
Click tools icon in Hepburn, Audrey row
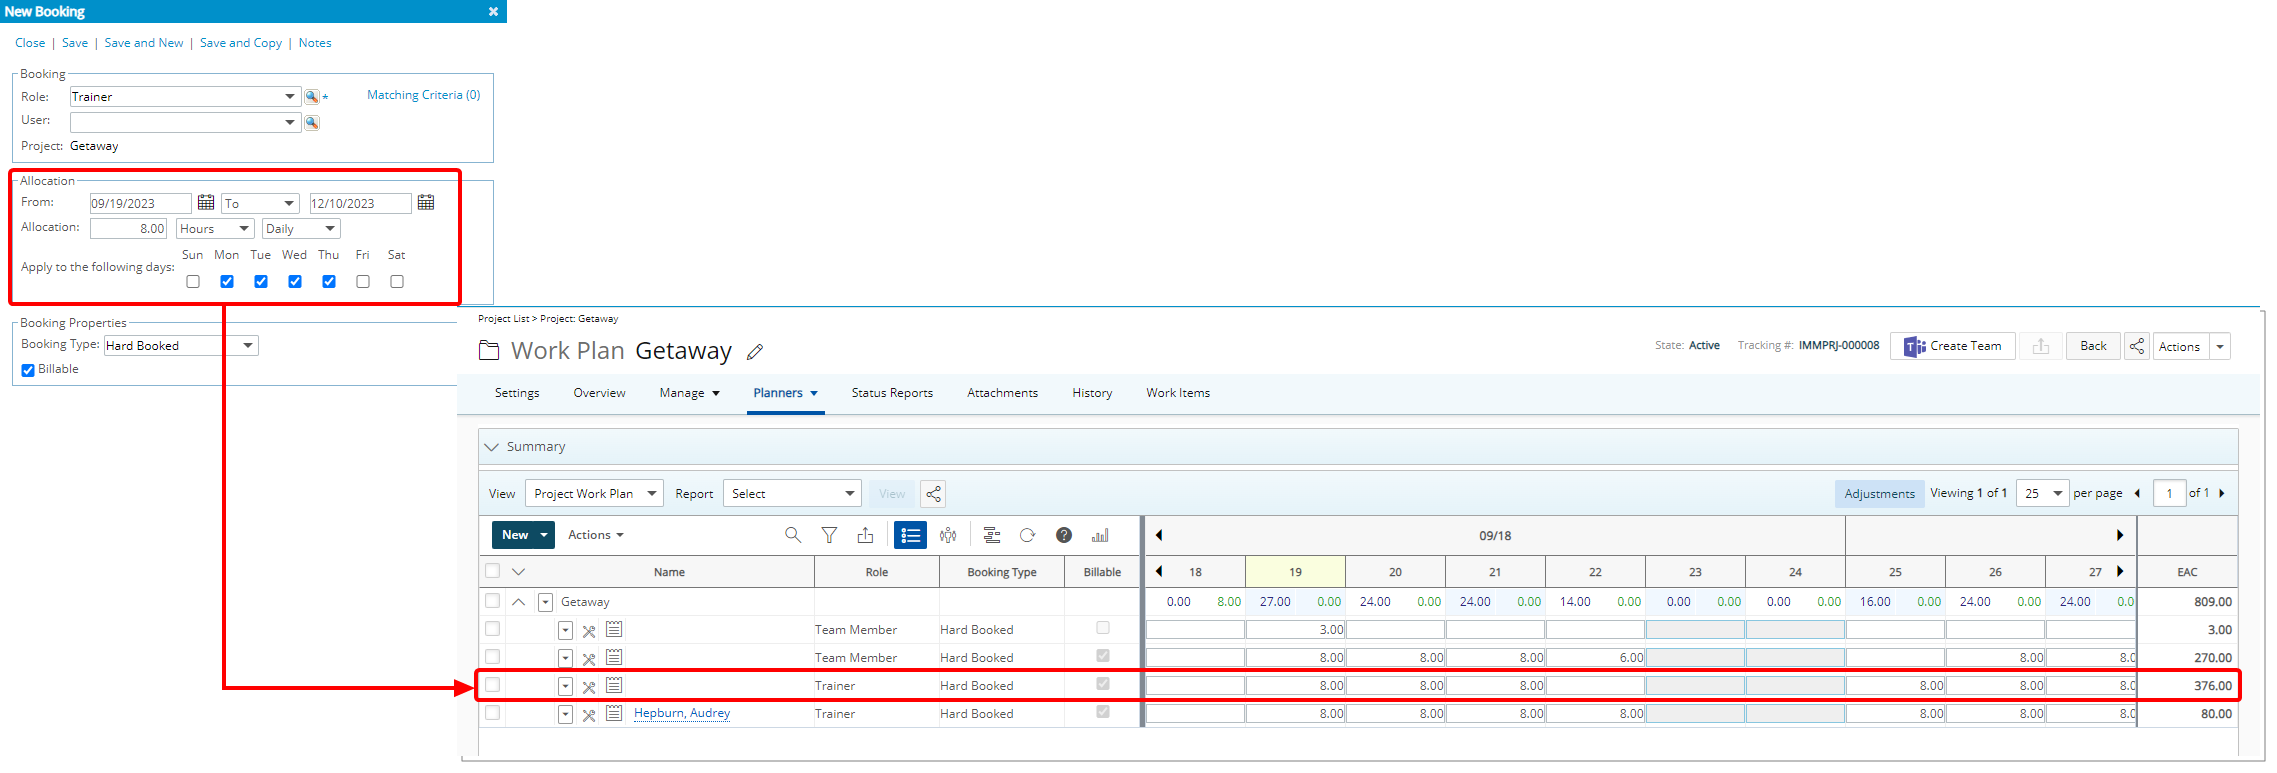tap(589, 715)
